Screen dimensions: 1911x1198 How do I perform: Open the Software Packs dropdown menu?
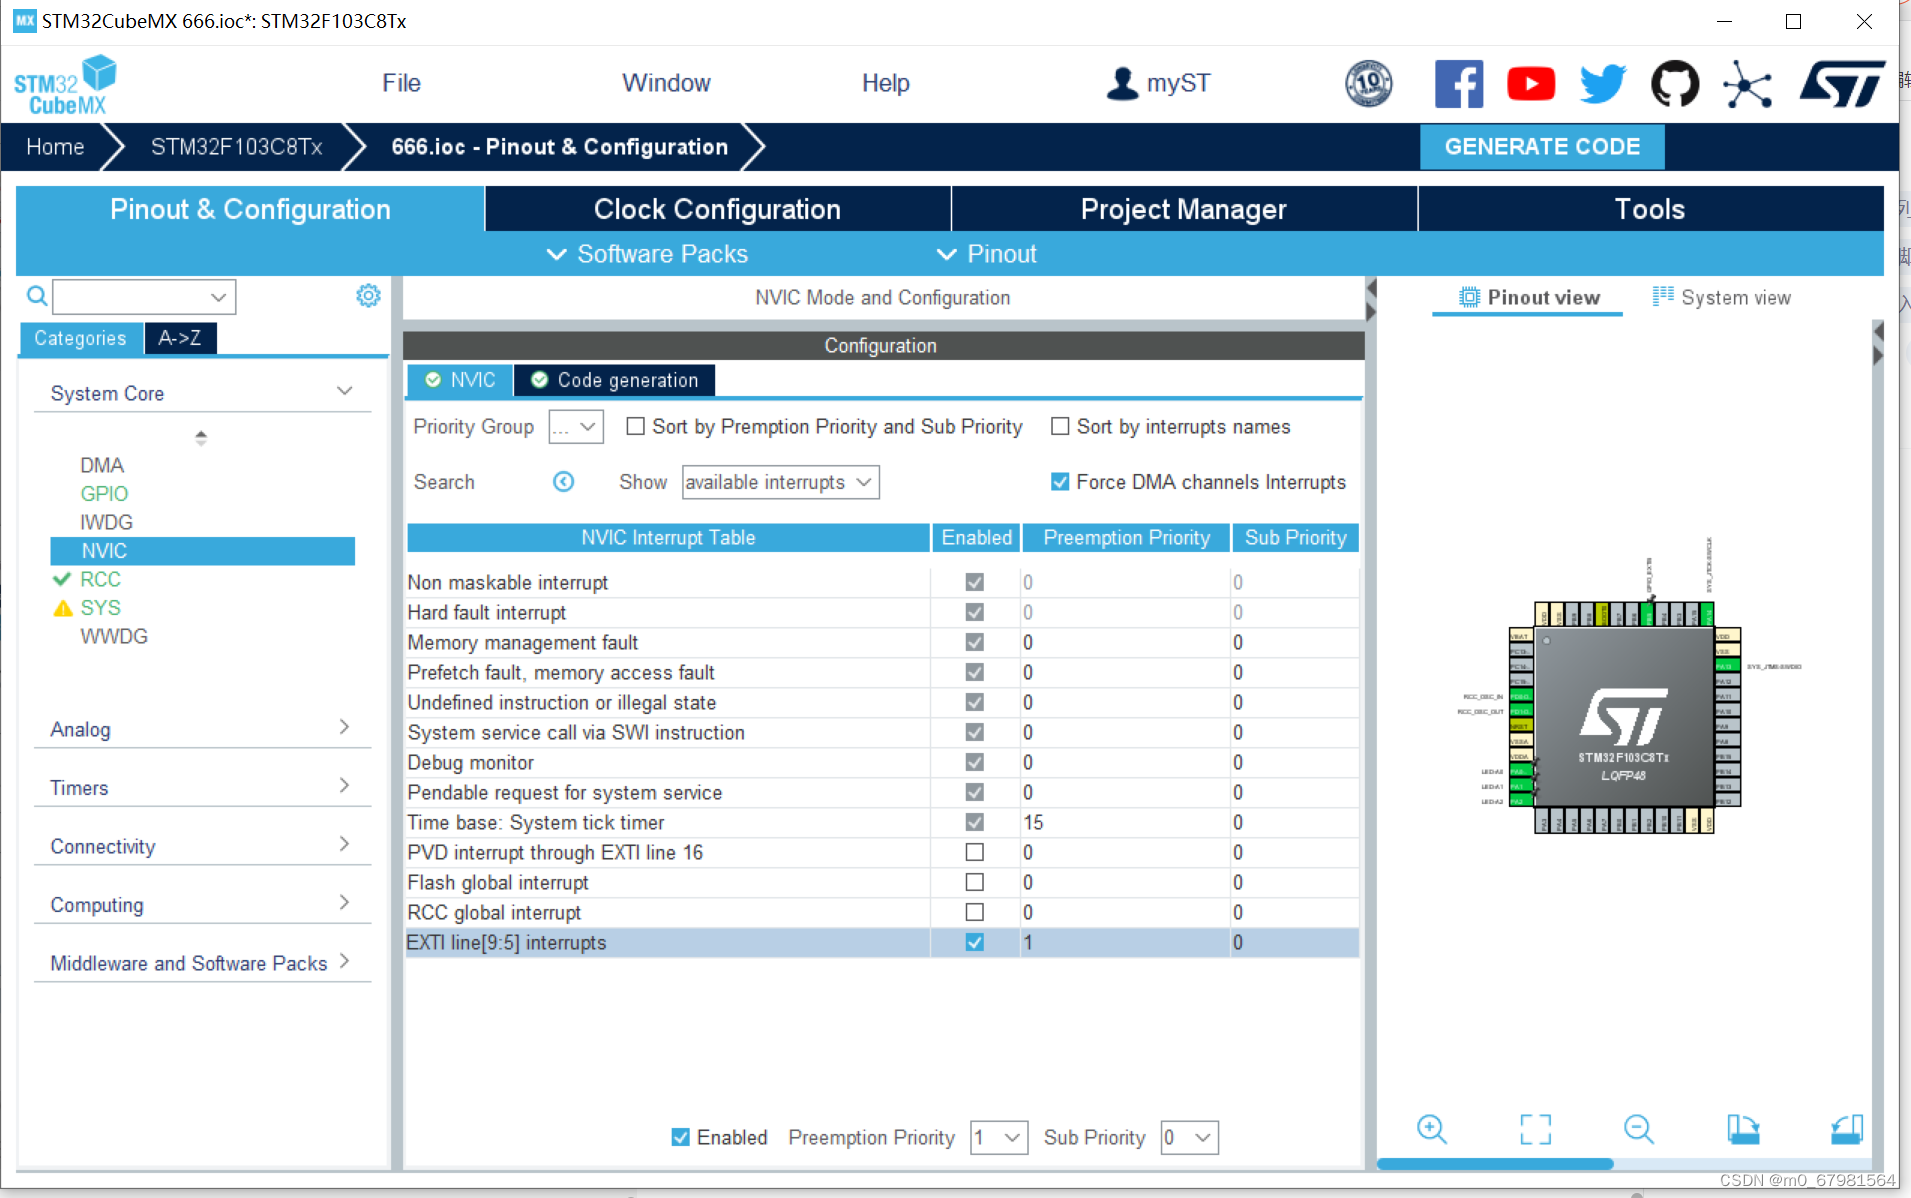(647, 254)
